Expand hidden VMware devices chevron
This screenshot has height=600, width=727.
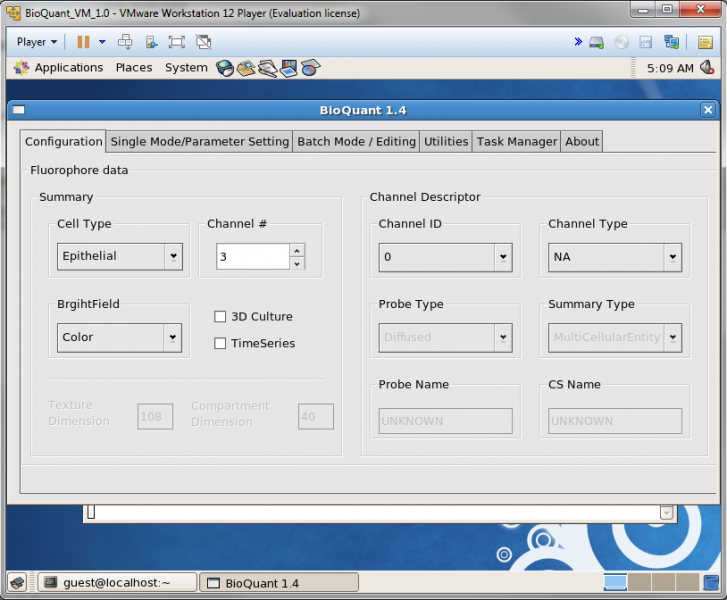(578, 42)
